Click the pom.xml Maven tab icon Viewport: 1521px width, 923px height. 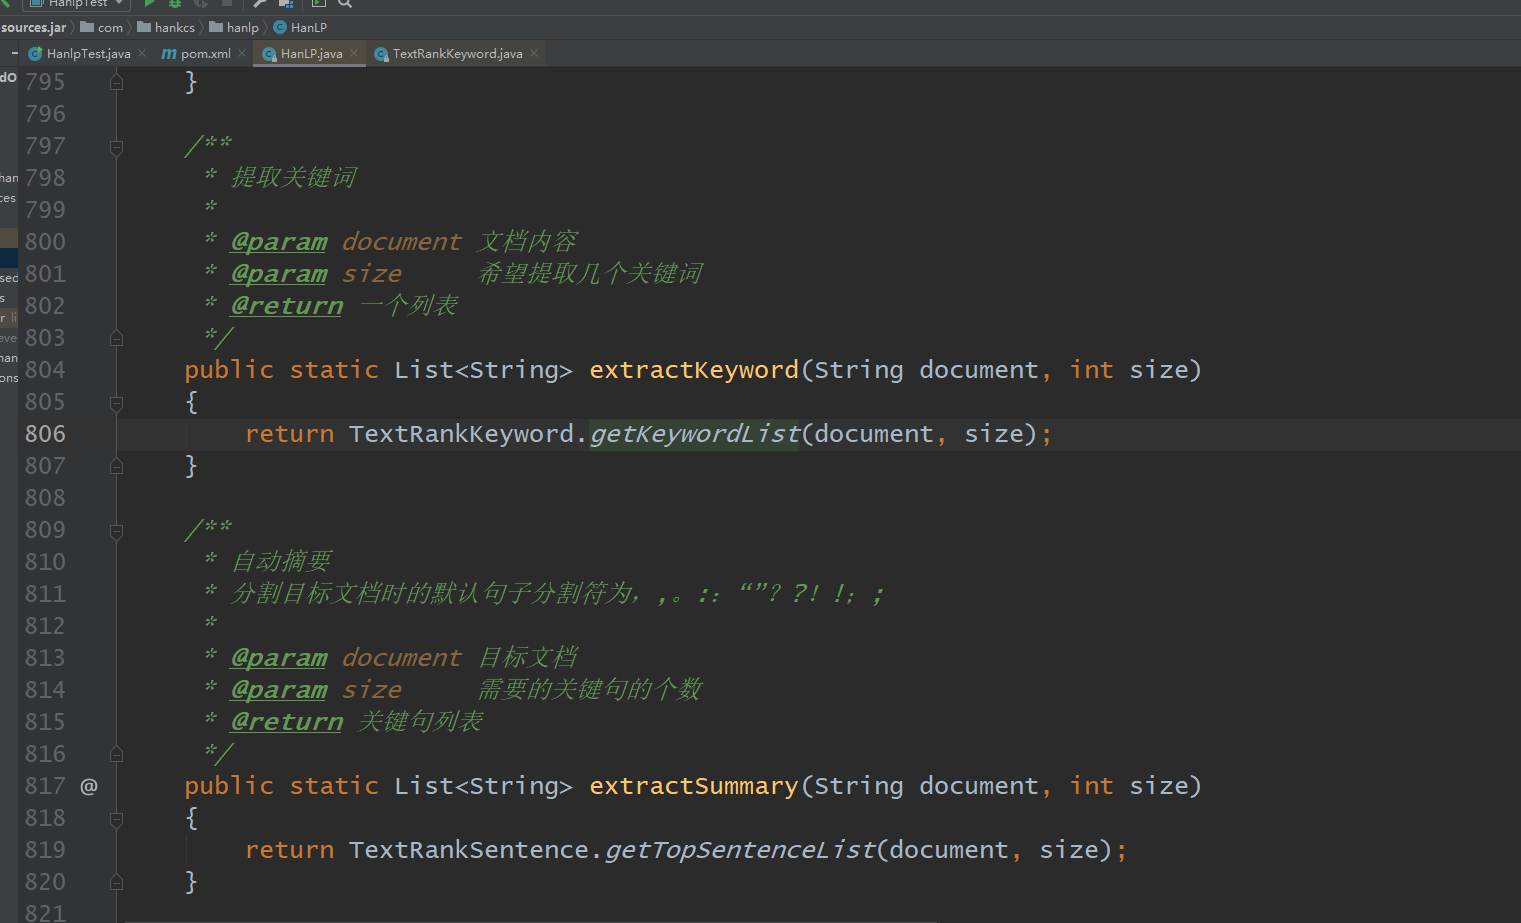169,53
